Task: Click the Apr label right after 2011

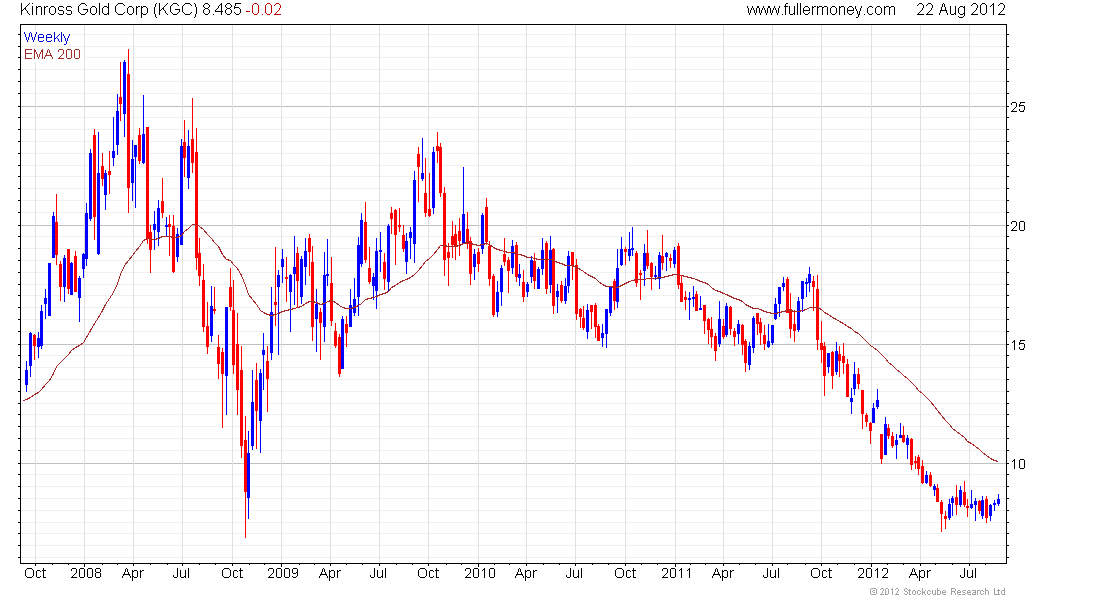Action: (723, 573)
